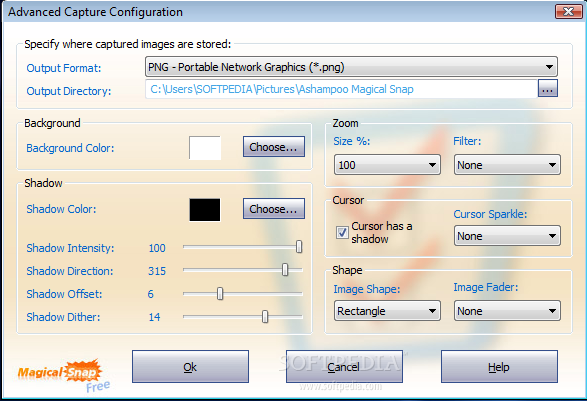Close the Advanced Capture Configuration dialog
The image size is (587, 401).
tap(568, 11)
